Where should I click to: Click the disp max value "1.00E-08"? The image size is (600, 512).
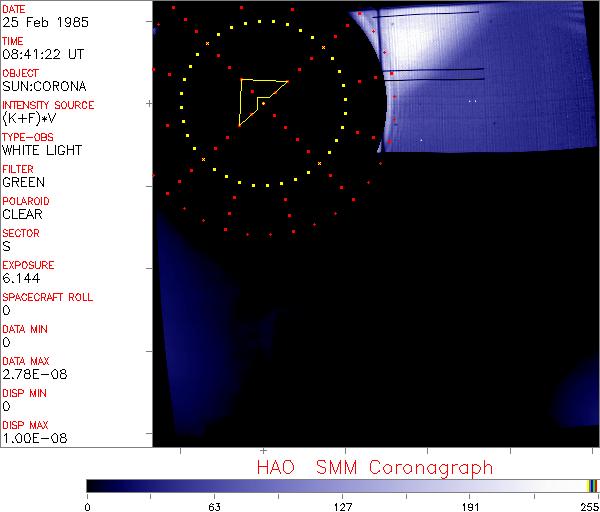(x=31, y=439)
